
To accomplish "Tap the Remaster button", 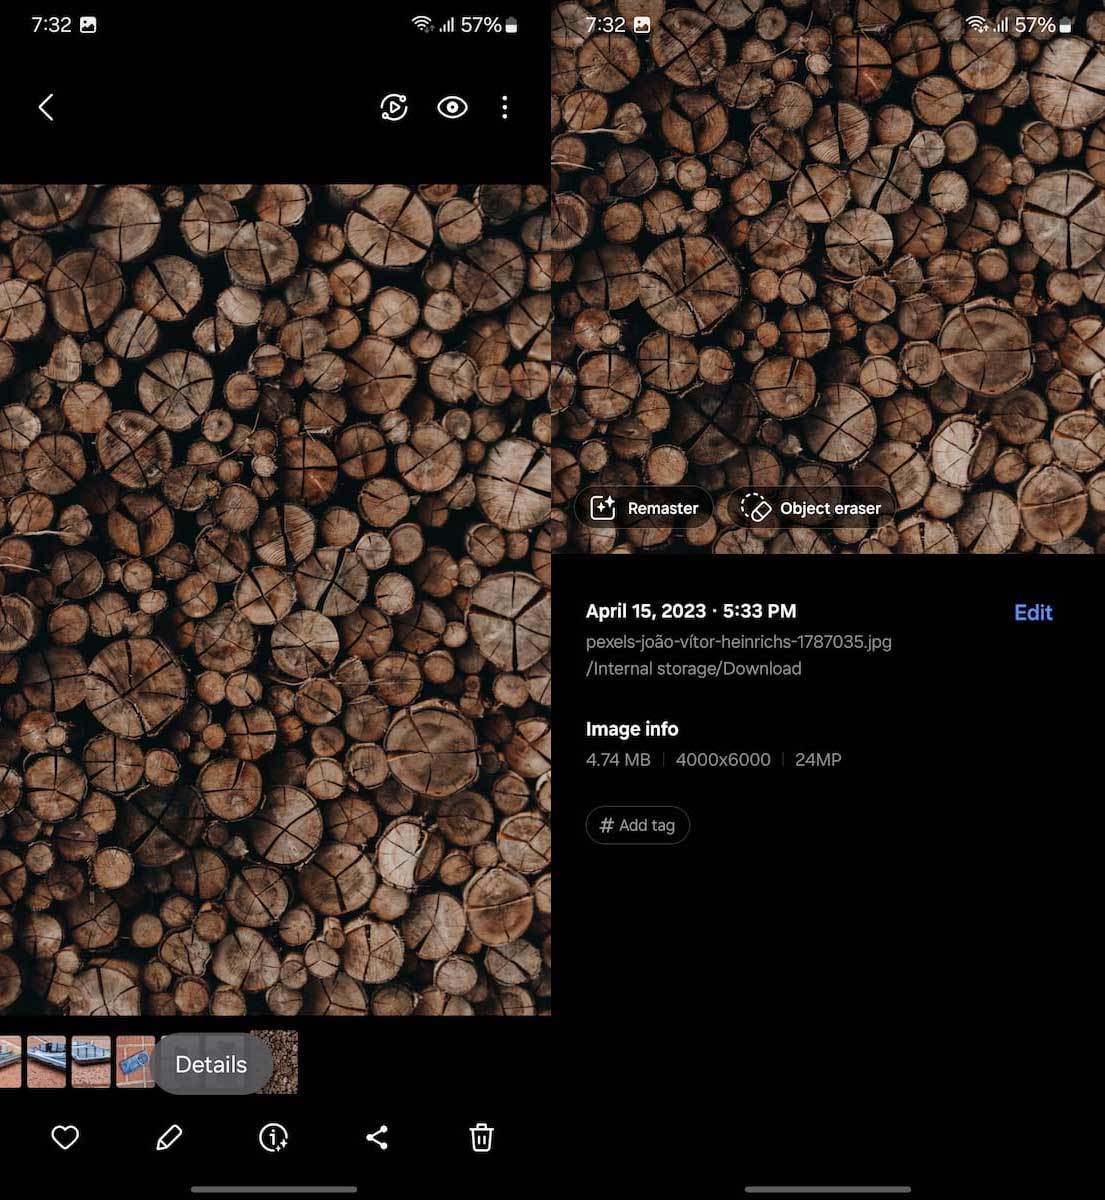I will pos(644,508).
